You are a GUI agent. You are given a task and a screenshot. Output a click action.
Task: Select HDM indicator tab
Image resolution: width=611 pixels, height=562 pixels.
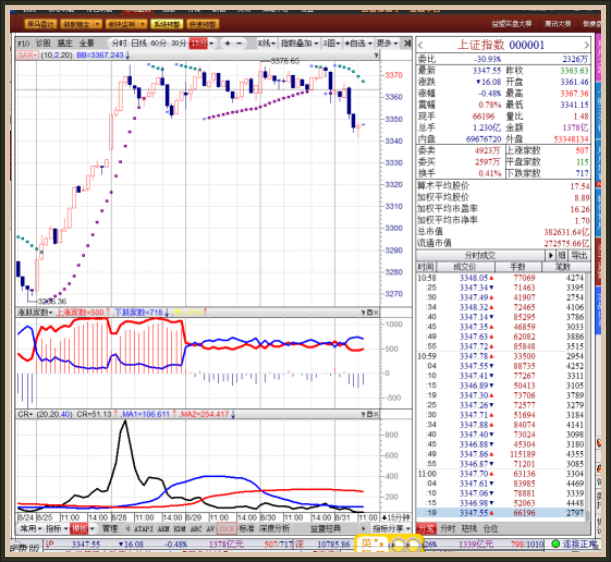180,529
